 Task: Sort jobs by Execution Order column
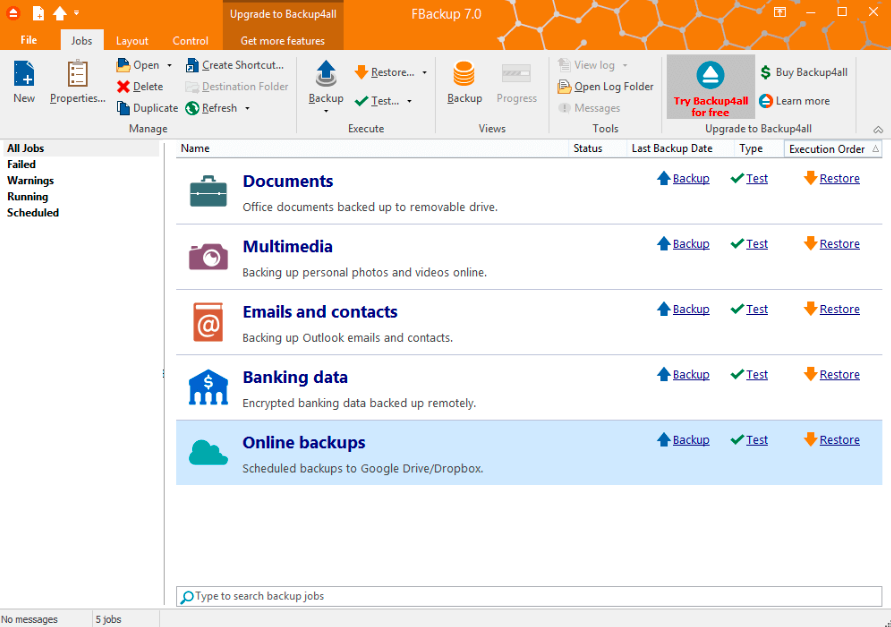[833, 149]
